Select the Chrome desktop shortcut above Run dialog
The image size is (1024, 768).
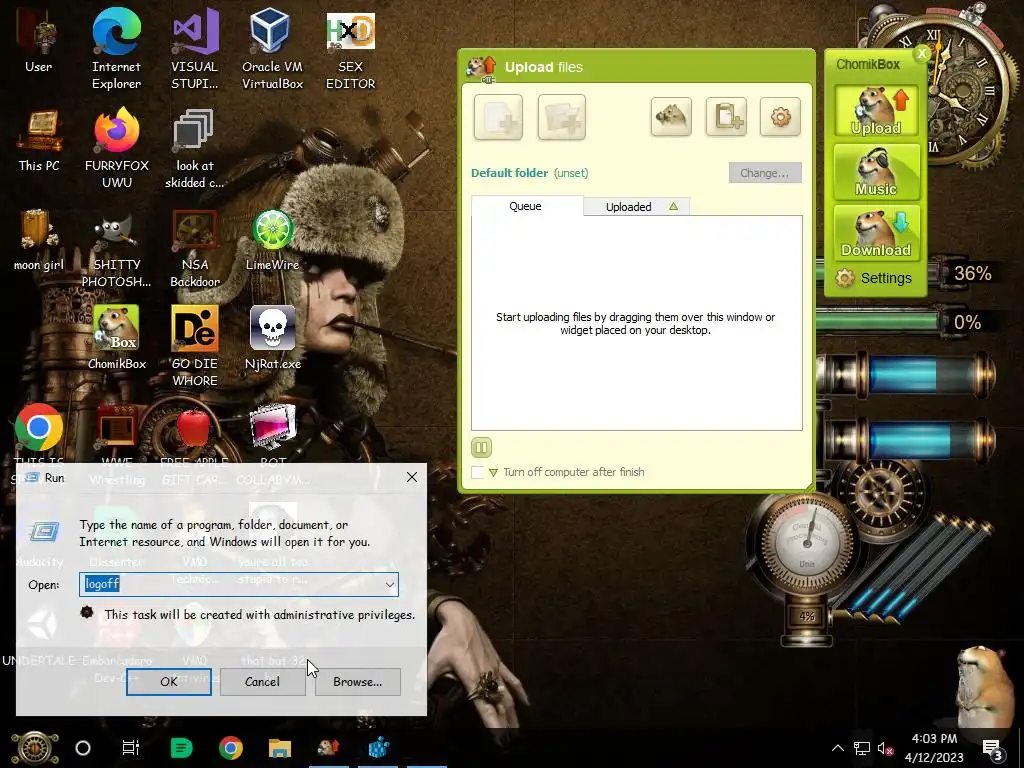pyautogui.click(x=39, y=428)
